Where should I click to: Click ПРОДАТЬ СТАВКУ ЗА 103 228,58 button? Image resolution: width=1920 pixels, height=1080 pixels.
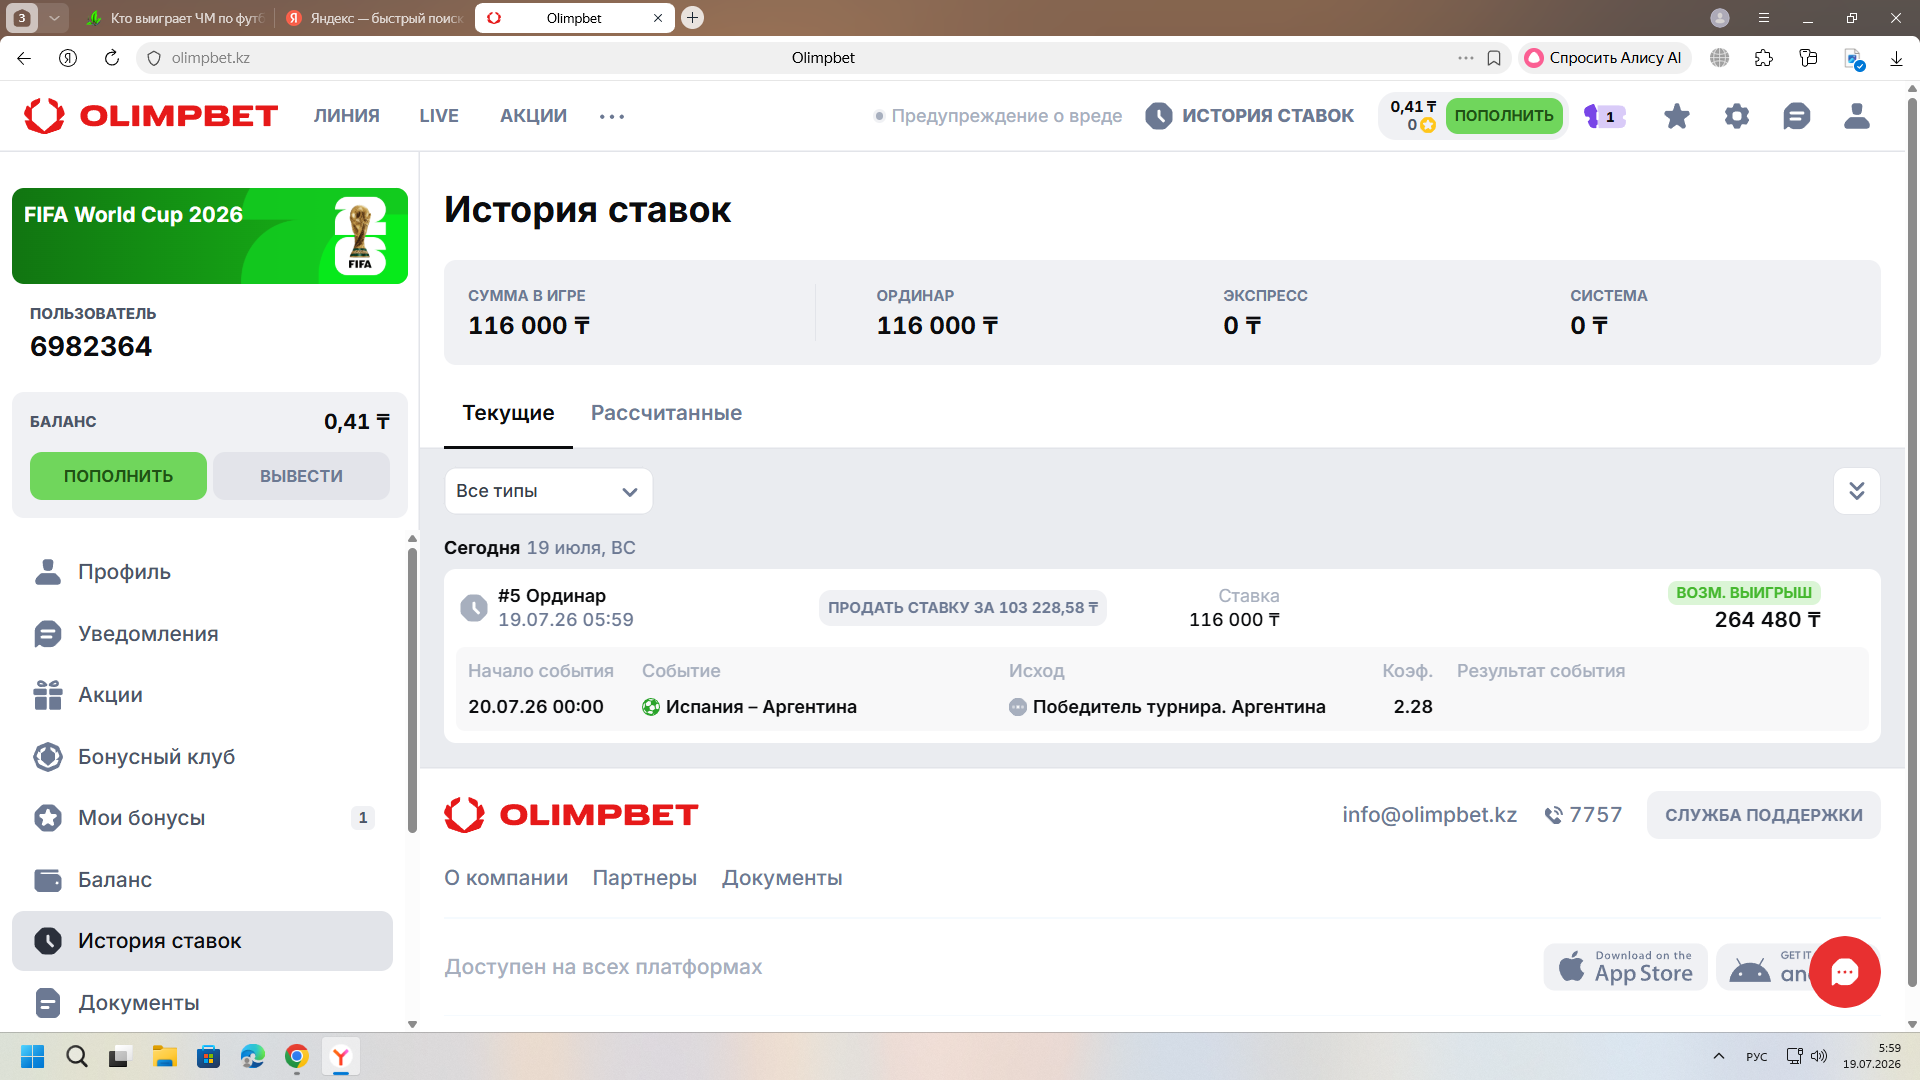pyautogui.click(x=963, y=608)
